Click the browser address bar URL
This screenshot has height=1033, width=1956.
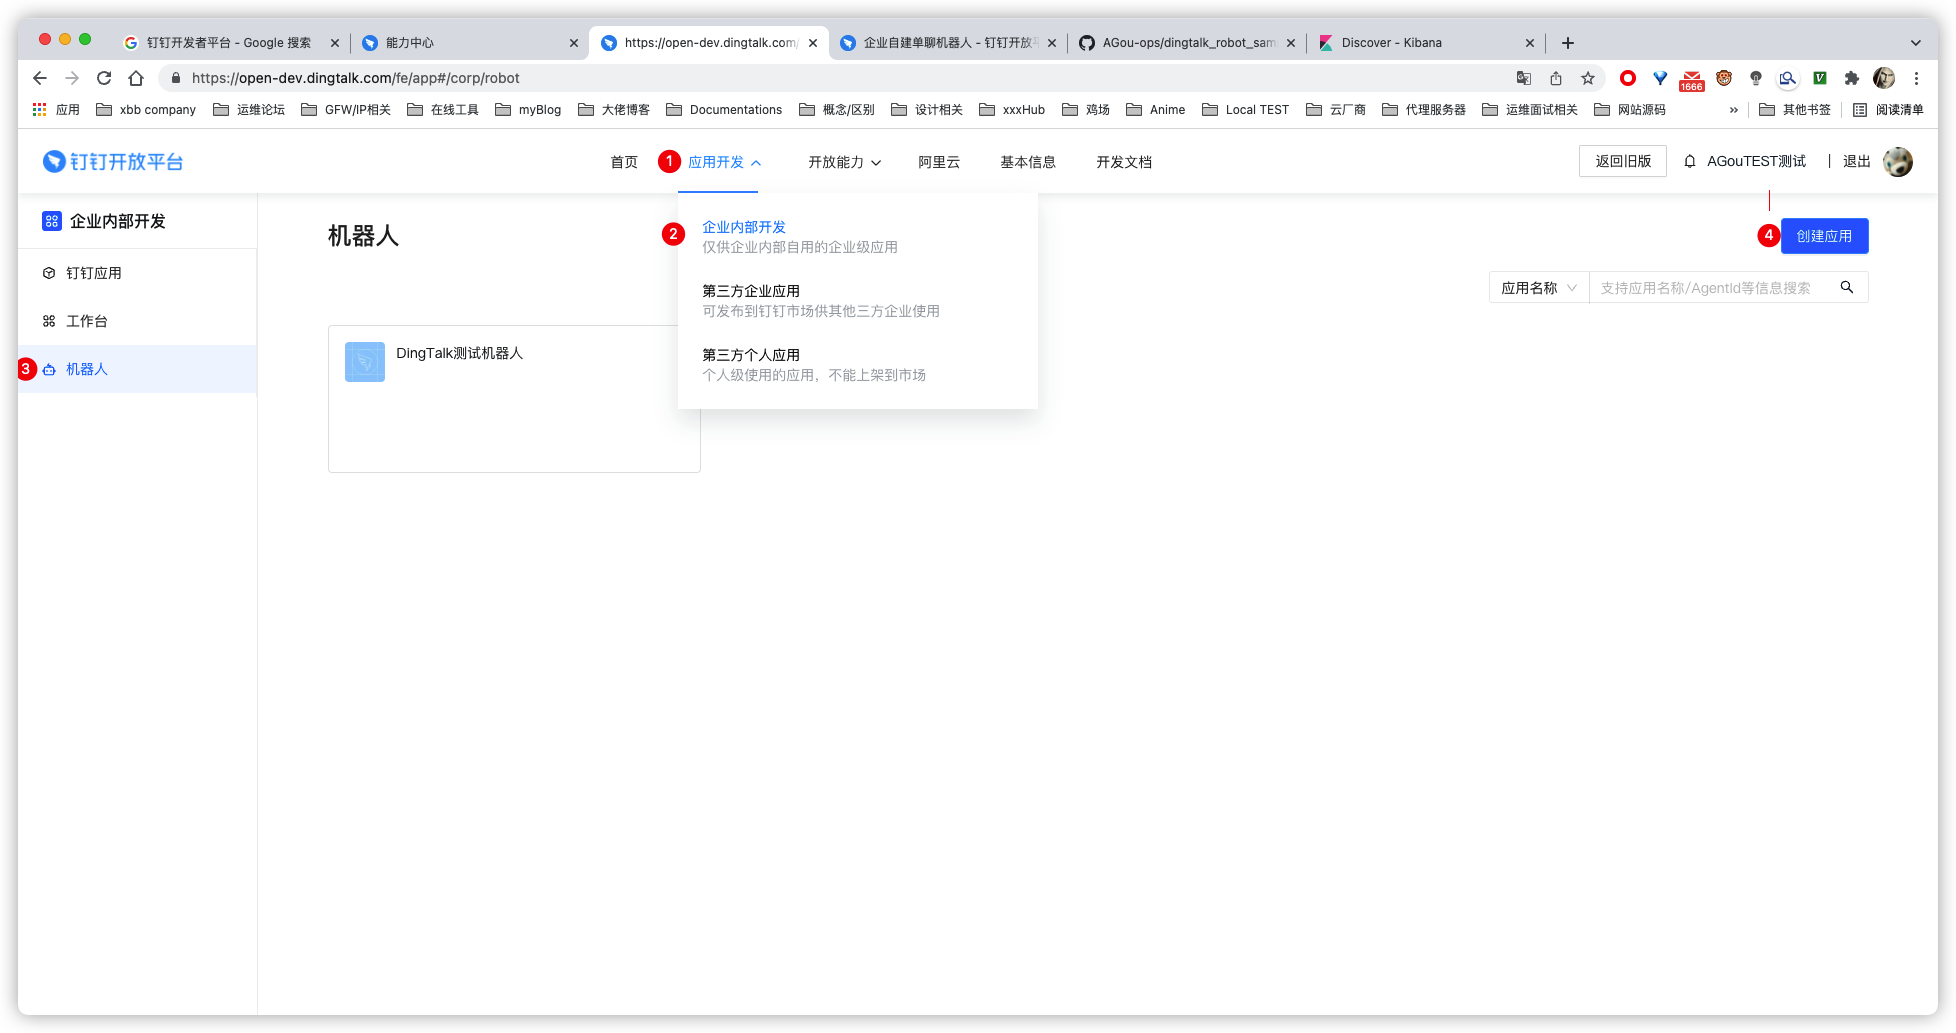[355, 78]
